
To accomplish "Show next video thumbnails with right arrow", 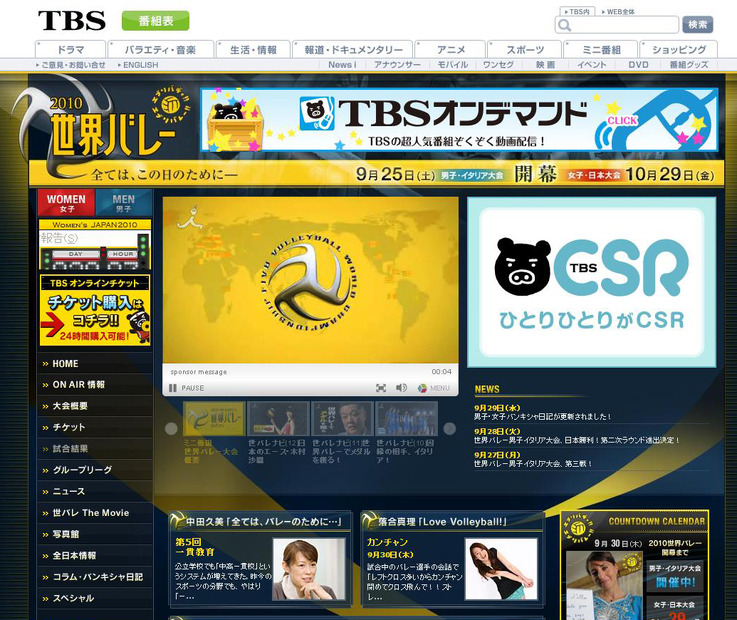I will [449, 428].
